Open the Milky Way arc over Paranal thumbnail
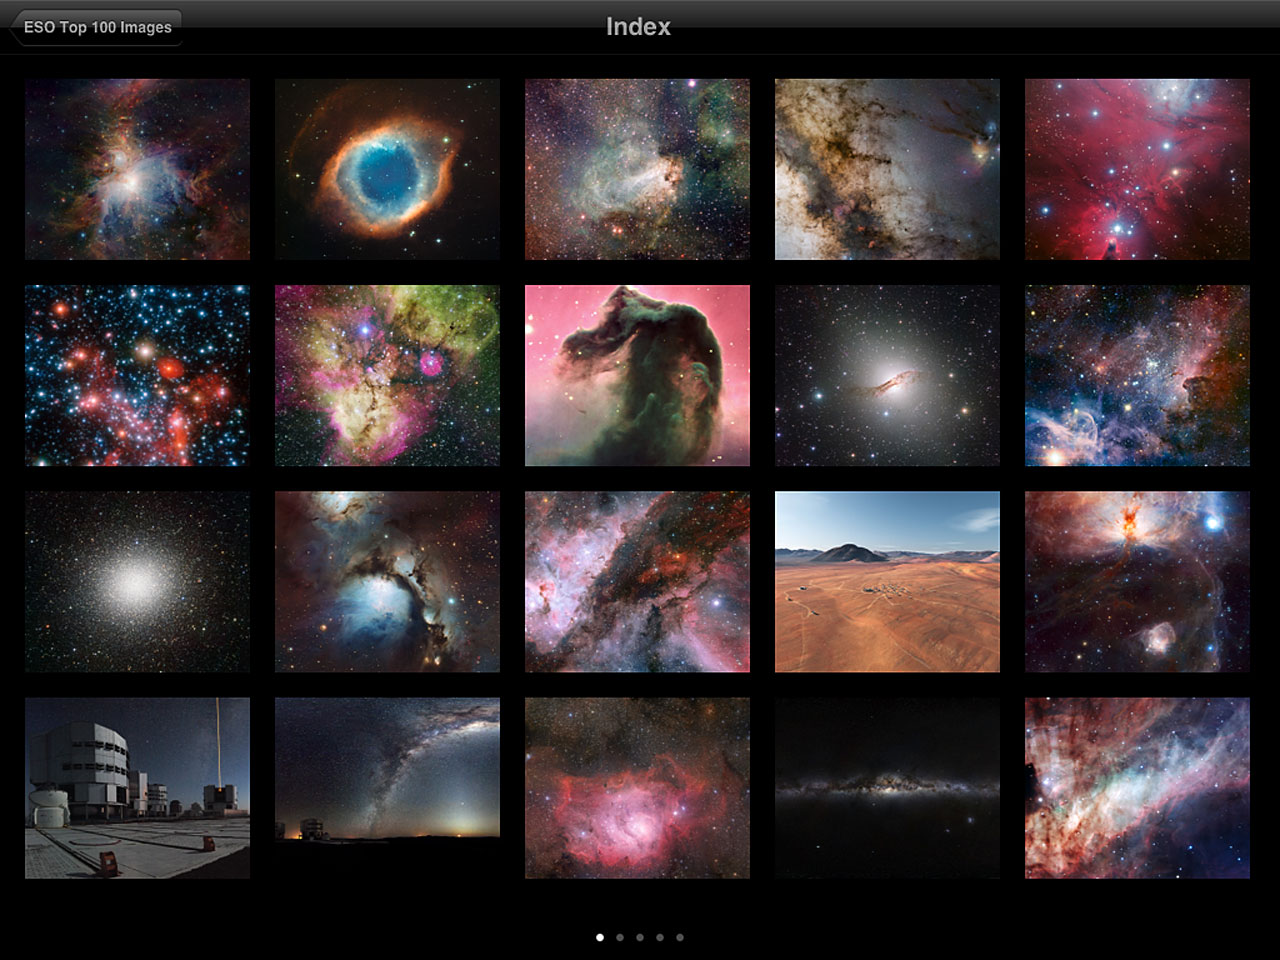The height and width of the screenshot is (960, 1280). pyautogui.click(x=387, y=788)
